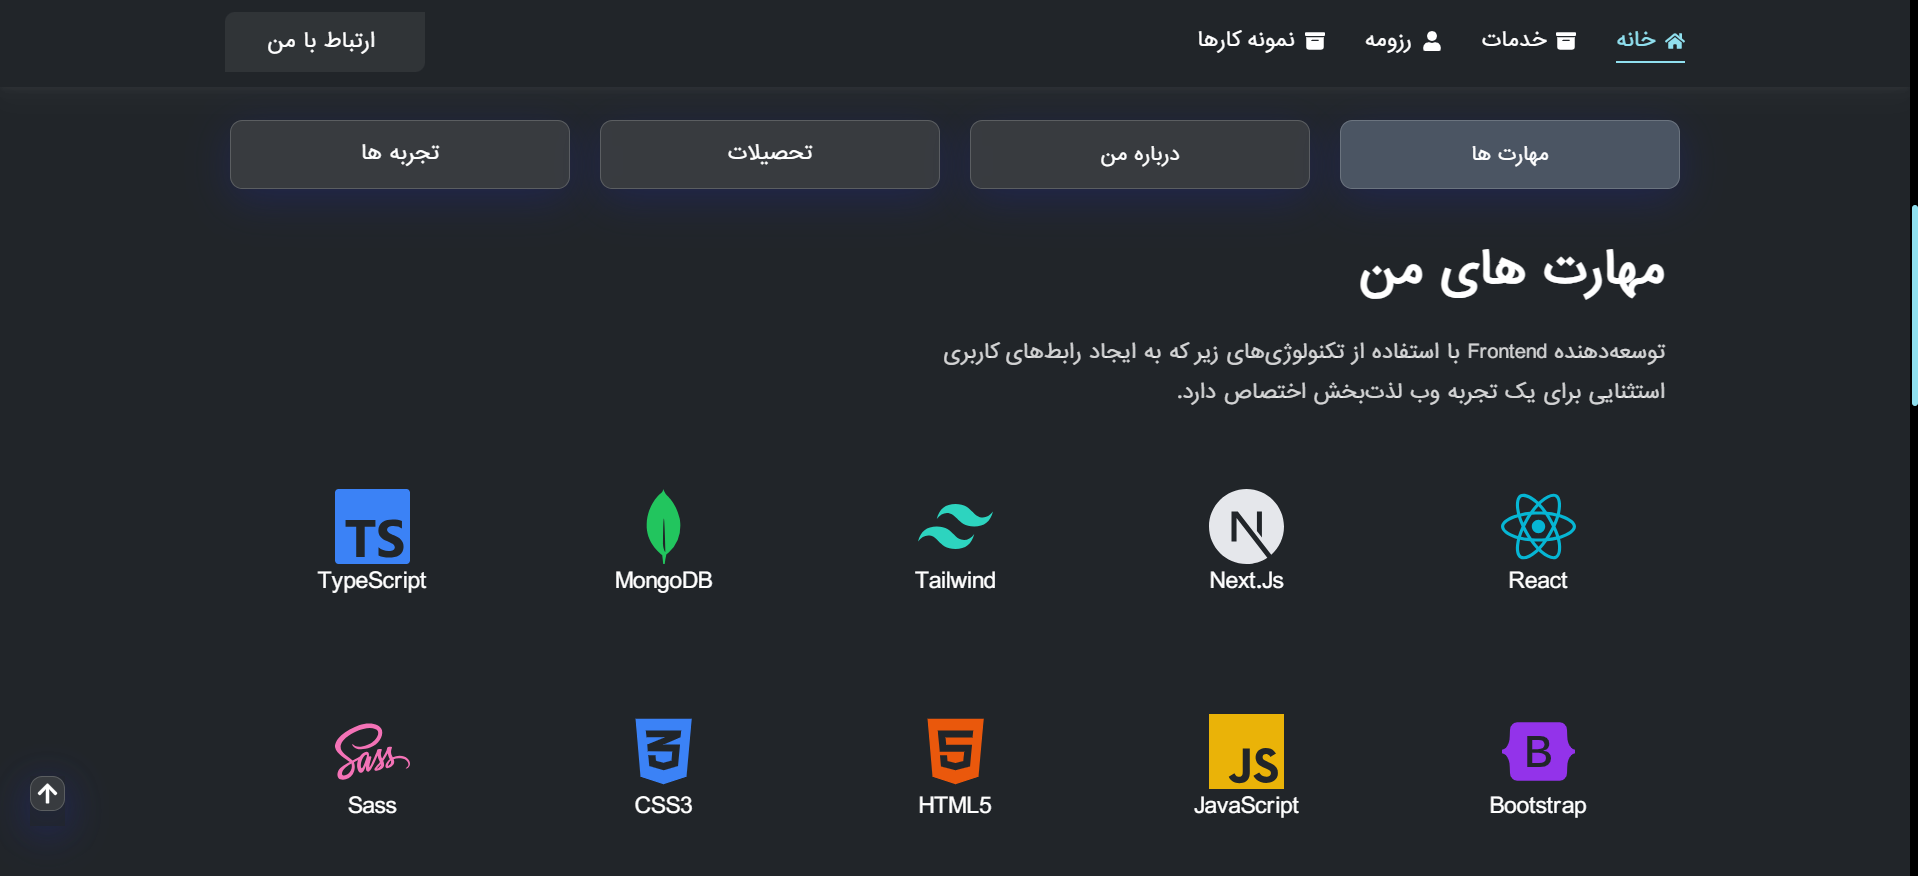Click the home icon beside خانه
This screenshot has height=876, width=1918.
tap(1675, 40)
